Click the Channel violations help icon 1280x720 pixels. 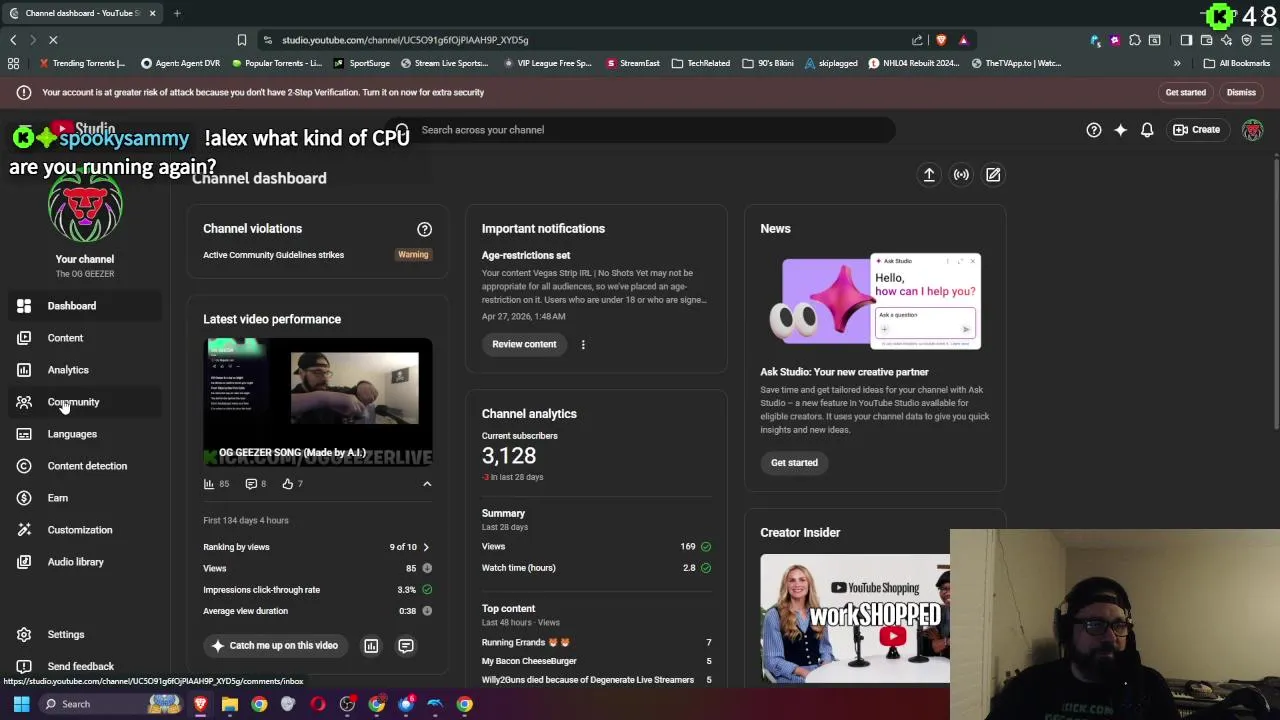[424, 229]
